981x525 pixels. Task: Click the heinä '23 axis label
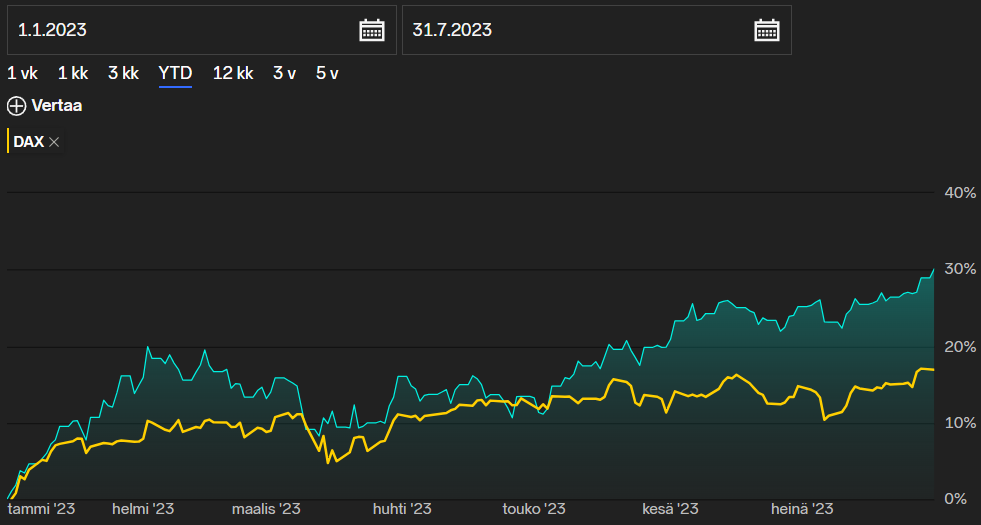click(x=802, y=509)
